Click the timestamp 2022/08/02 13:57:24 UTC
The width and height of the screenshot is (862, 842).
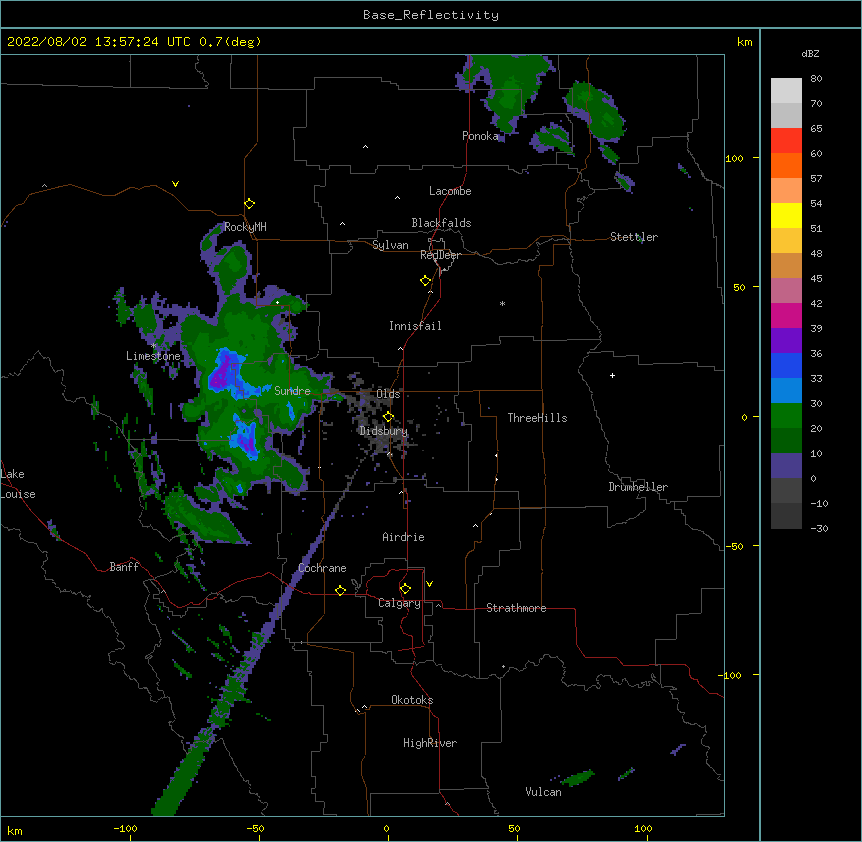click(x=98, y=42)
